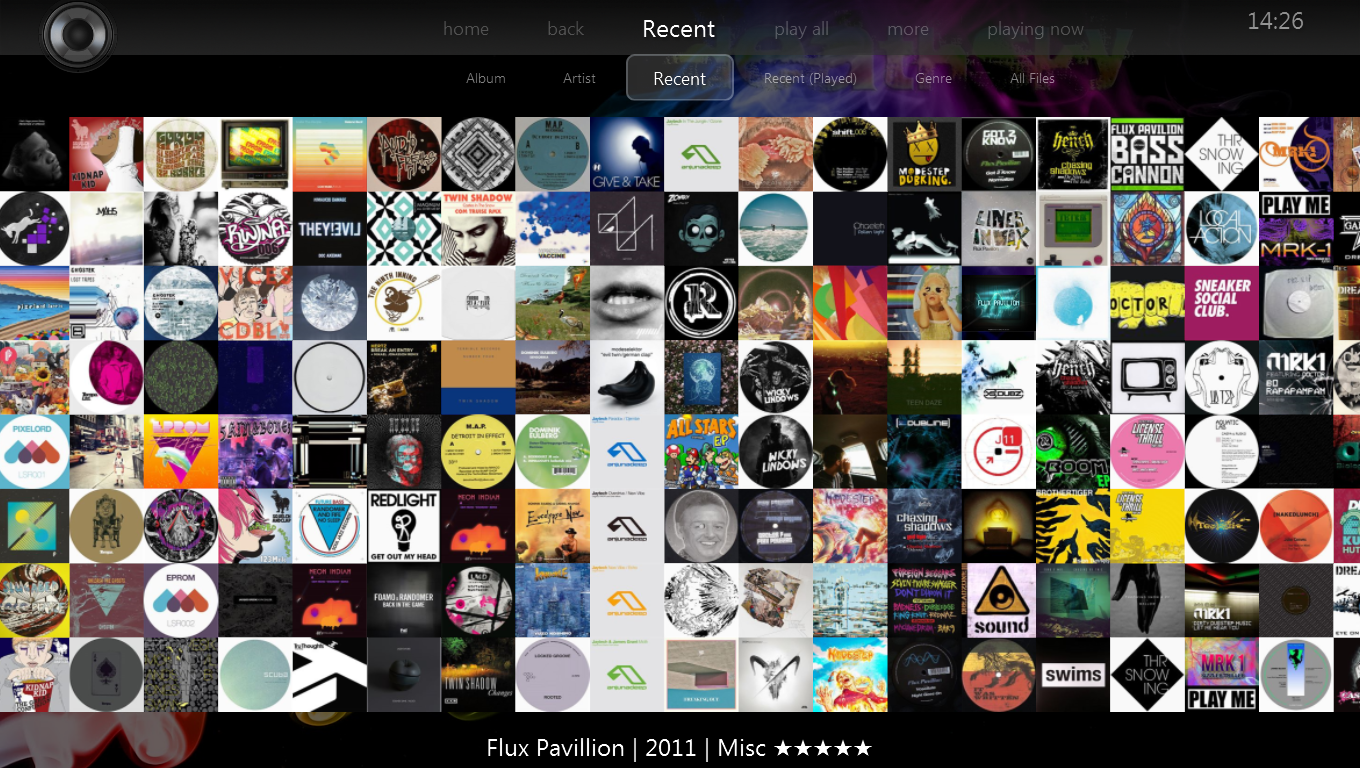Screen dimensions: 1360x768
Task: Switch to the Artist tab
Action: click(579, 78)
